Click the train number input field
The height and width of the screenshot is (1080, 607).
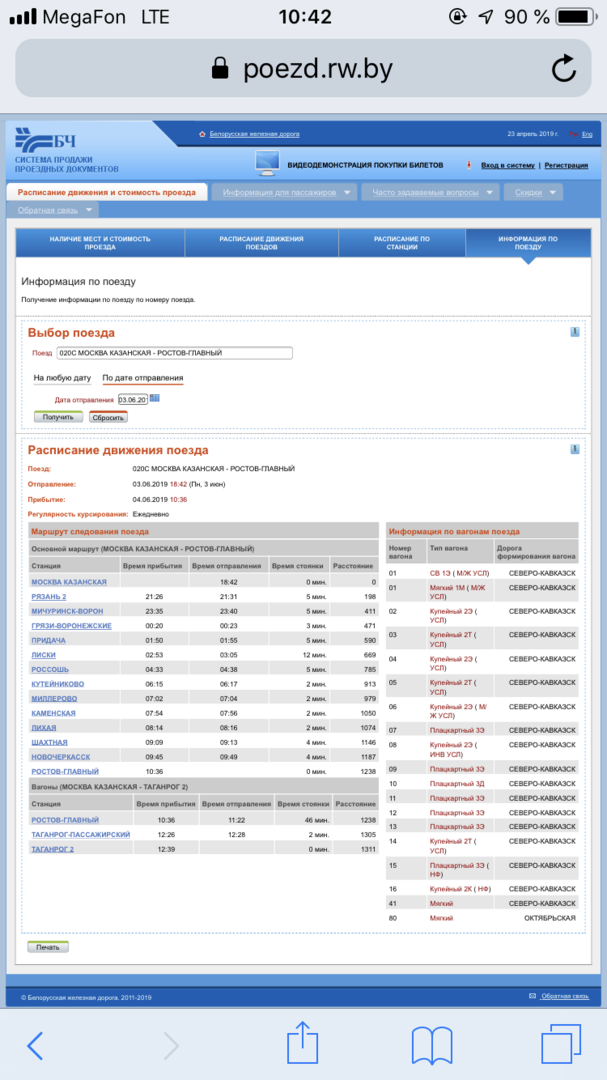pos(174,353)
